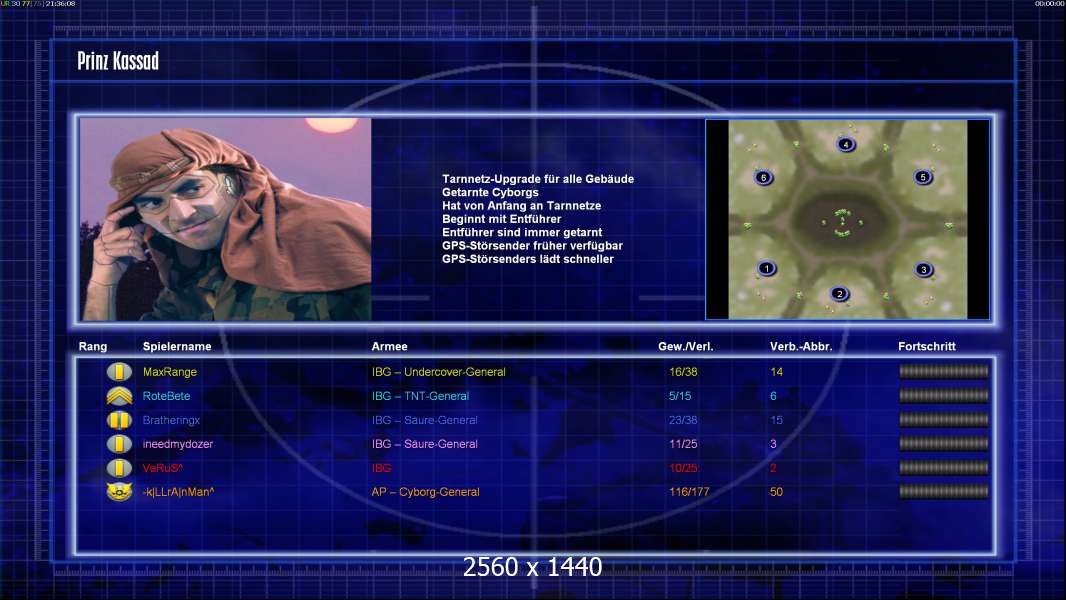Click the Fortschritt column header

tap(927, 347)
